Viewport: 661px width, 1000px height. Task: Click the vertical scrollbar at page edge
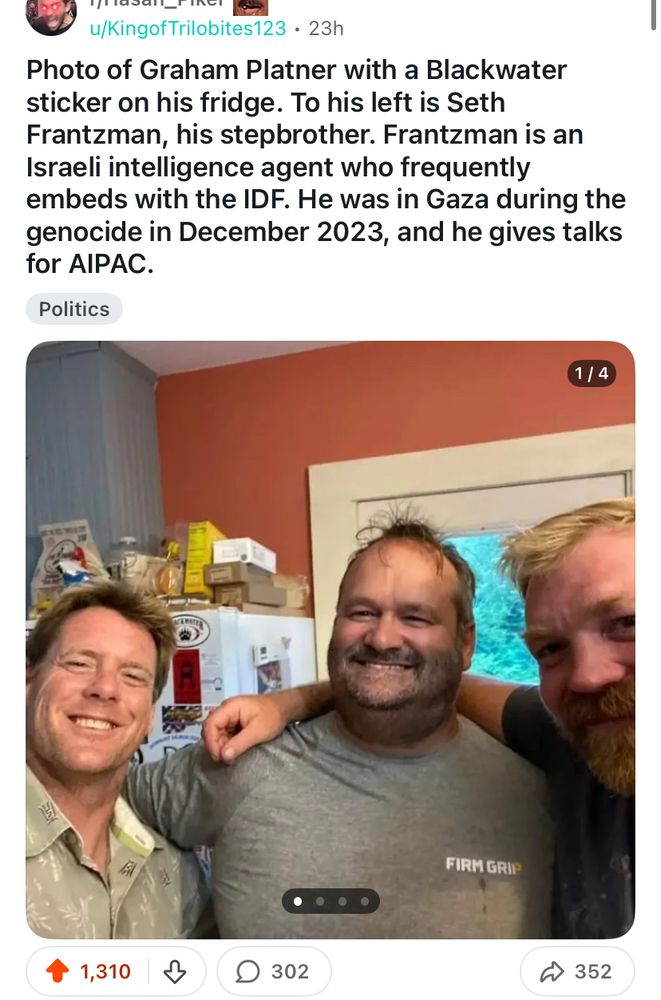click(x=653, y=15)
